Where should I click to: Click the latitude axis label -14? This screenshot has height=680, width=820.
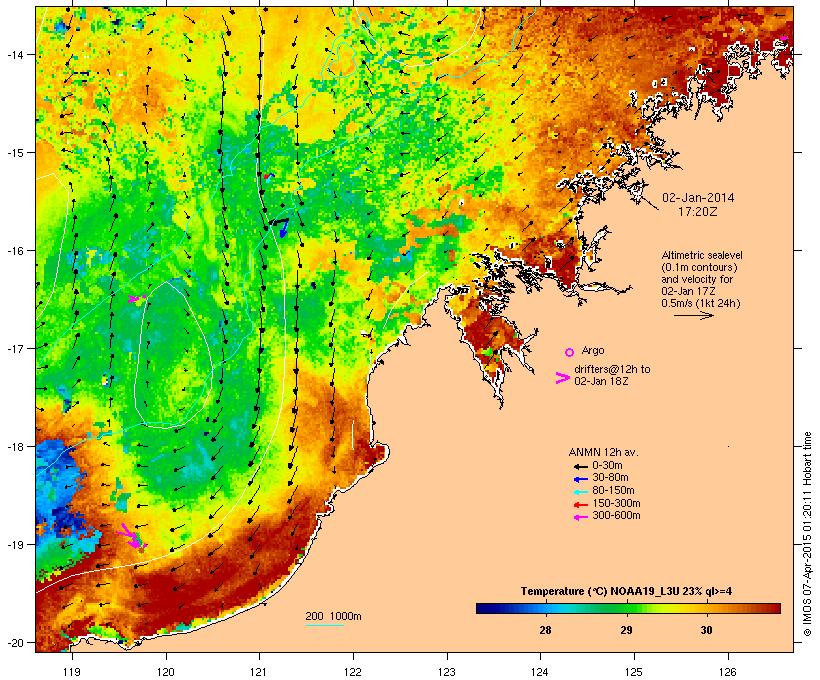click(x=14, y=54)
